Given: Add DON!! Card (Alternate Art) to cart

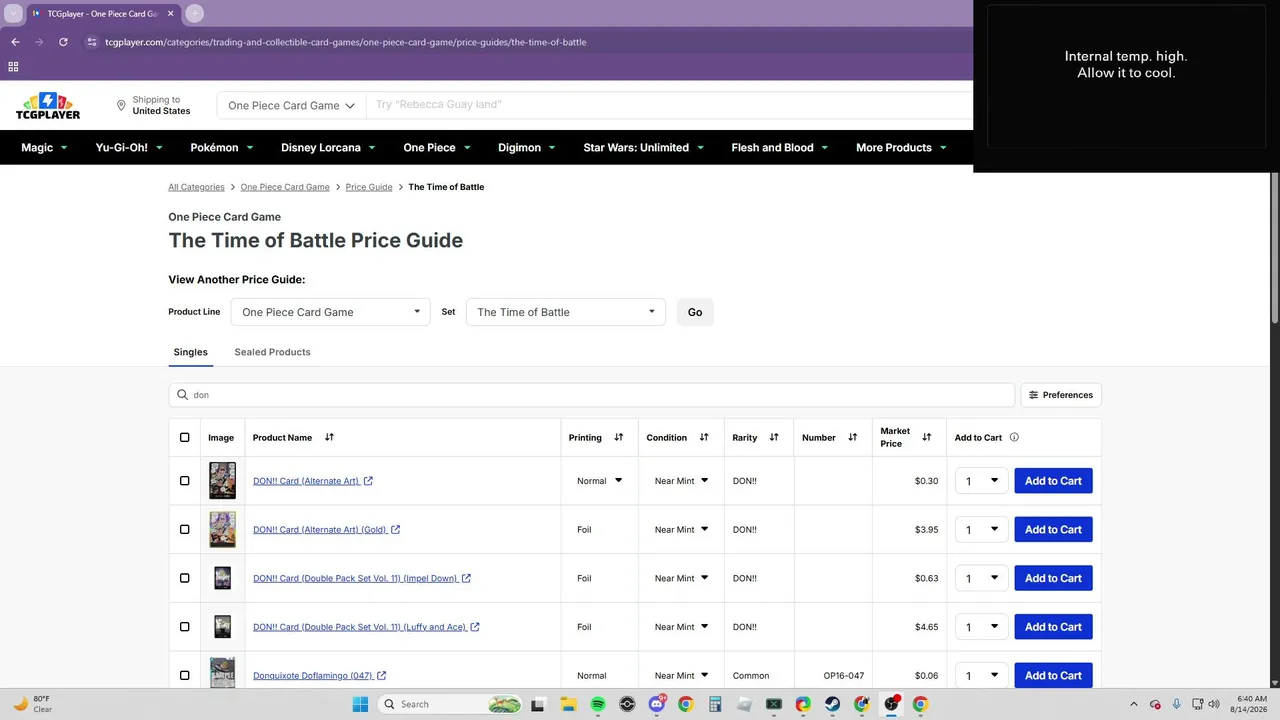Looking at the screenshot, I should coord(1053,481).
